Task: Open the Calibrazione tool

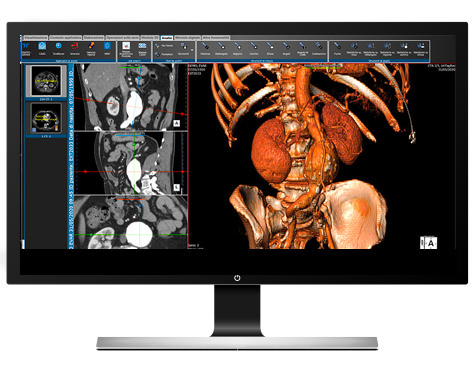Action: pos(319,49)
